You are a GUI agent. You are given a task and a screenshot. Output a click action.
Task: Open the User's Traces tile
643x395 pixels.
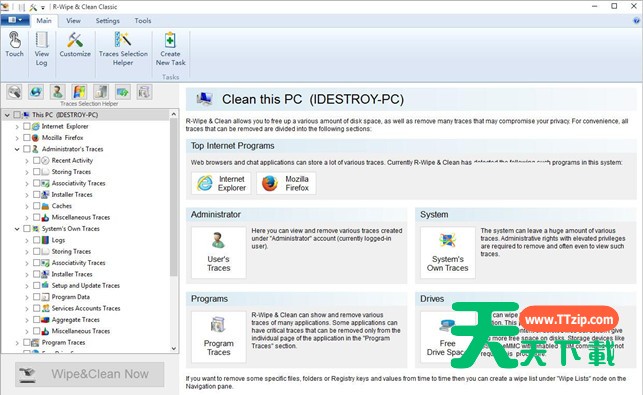(219, 253)
